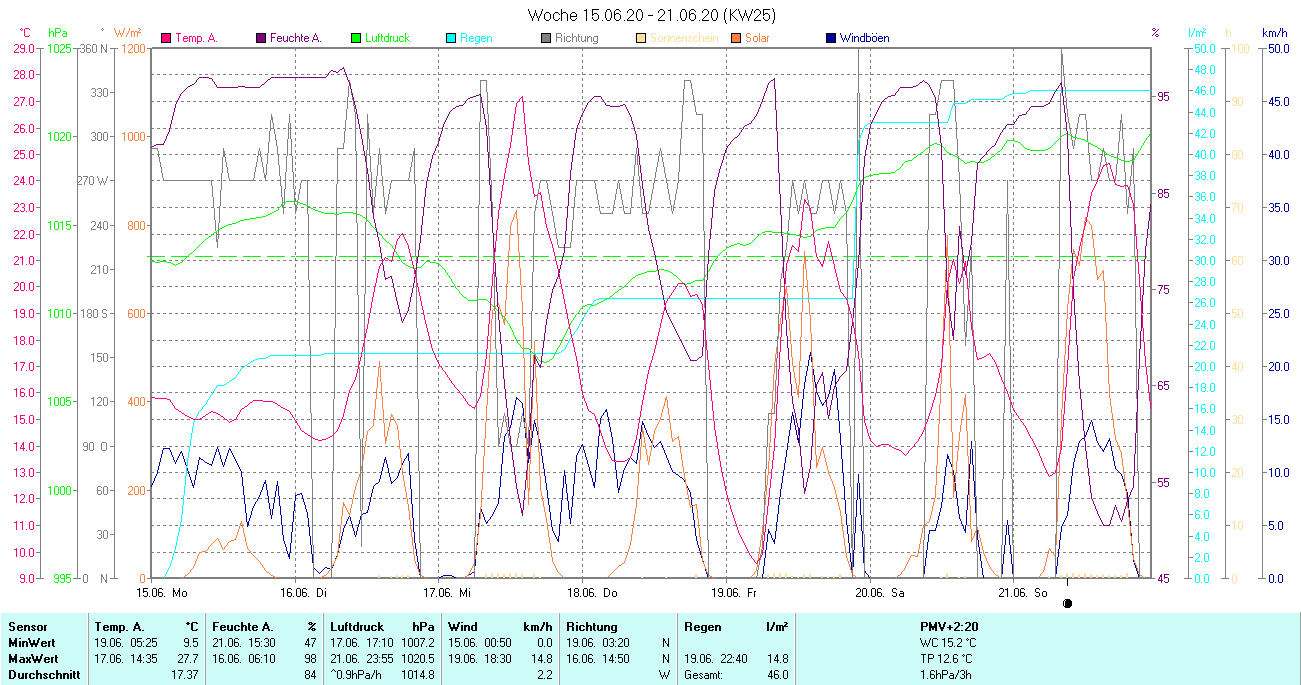
Task: Click the 'Luftdruck' legend label
Action: coord(386,38)
